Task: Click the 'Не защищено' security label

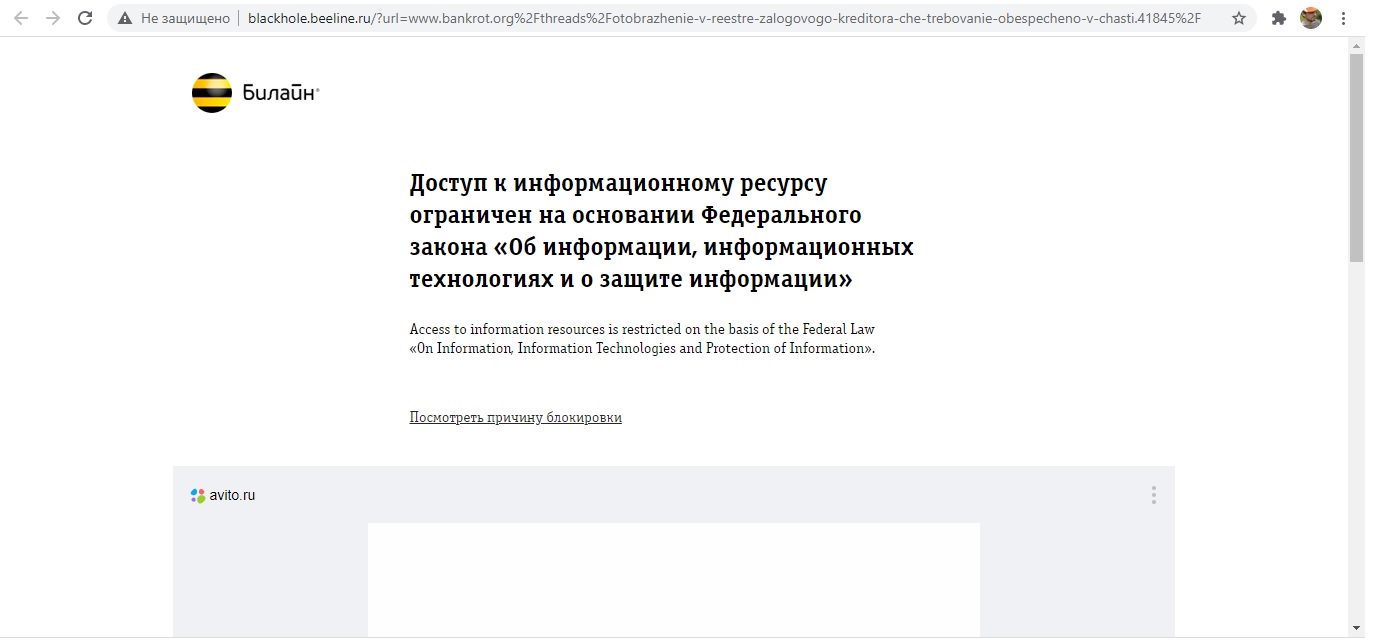Action: pos(185,18)
